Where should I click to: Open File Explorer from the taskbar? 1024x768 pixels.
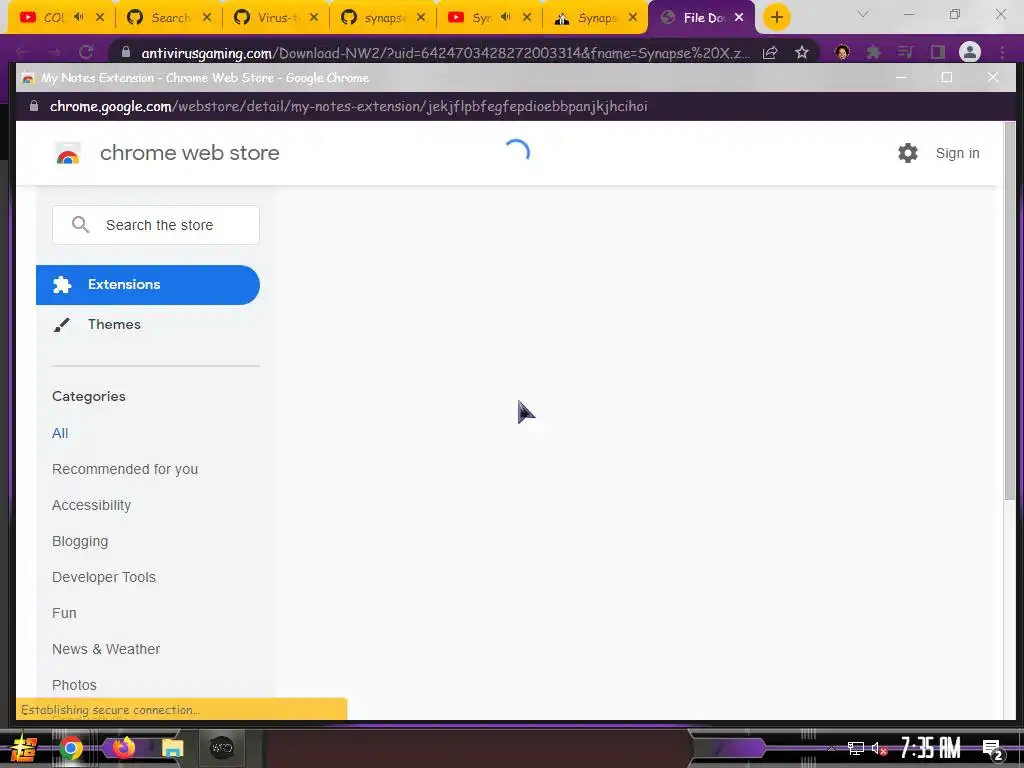pyautogui.click(x=172, y=748)
